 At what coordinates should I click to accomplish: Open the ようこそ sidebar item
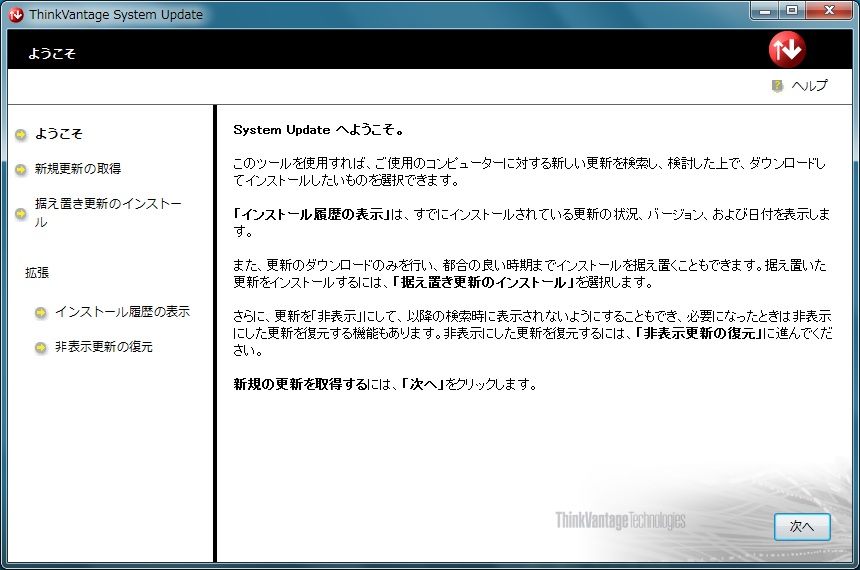click(x=59, y=134)
